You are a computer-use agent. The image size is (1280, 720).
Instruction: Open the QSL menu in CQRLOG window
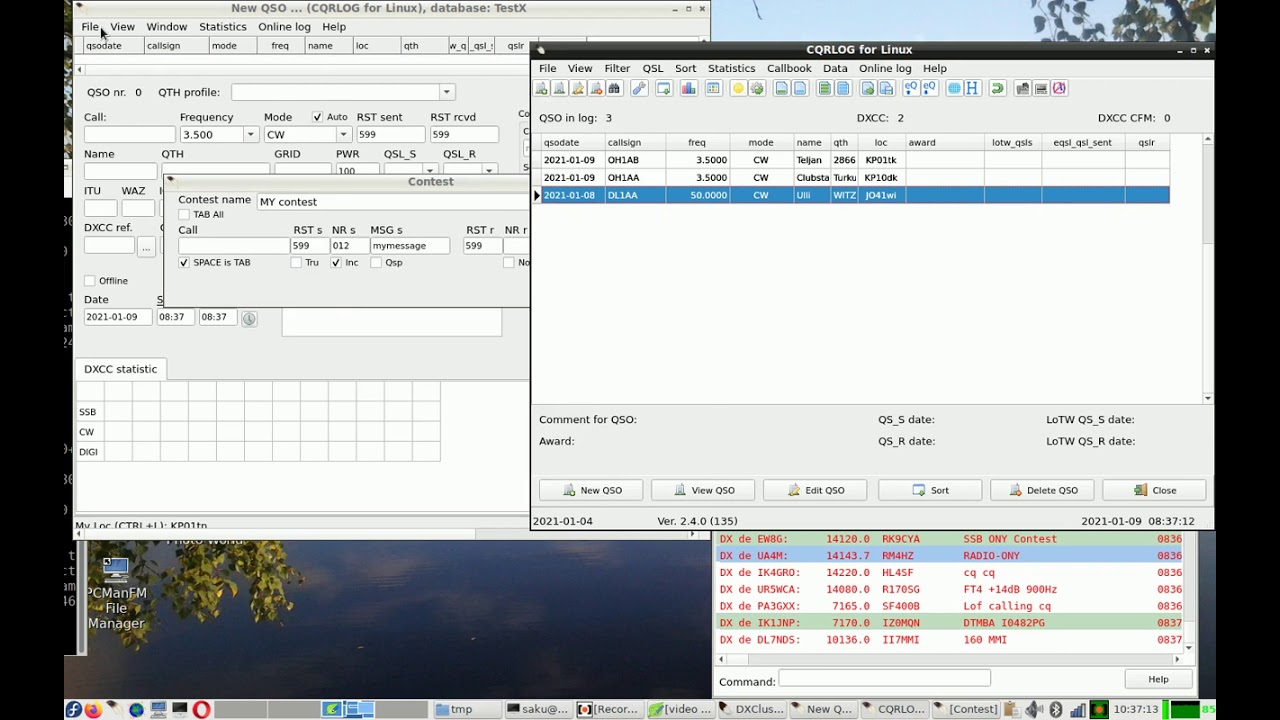tap(653, 69)
